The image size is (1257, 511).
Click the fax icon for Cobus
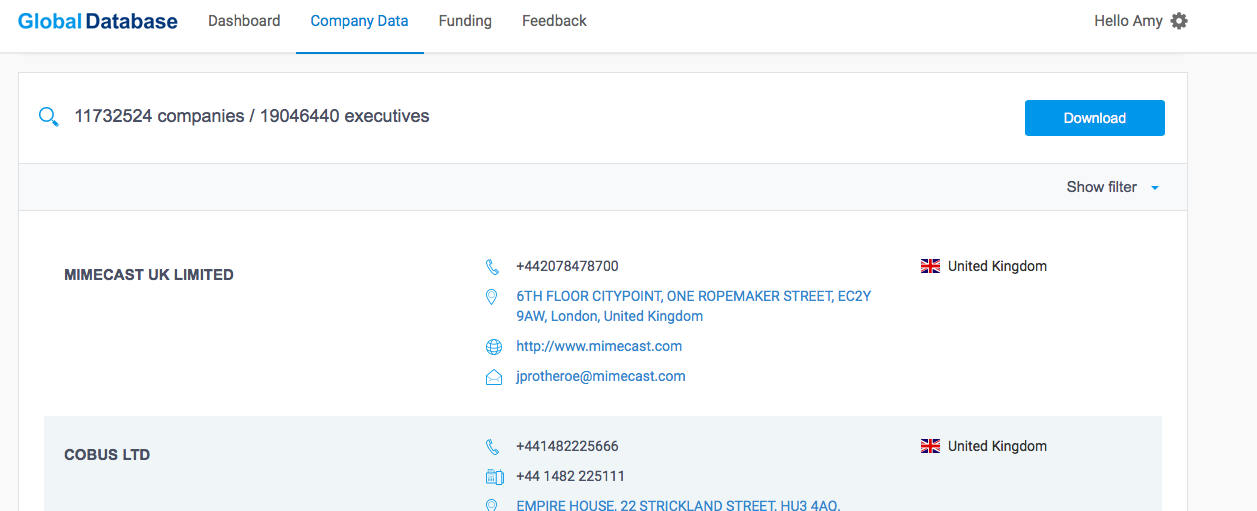[493, 477]
